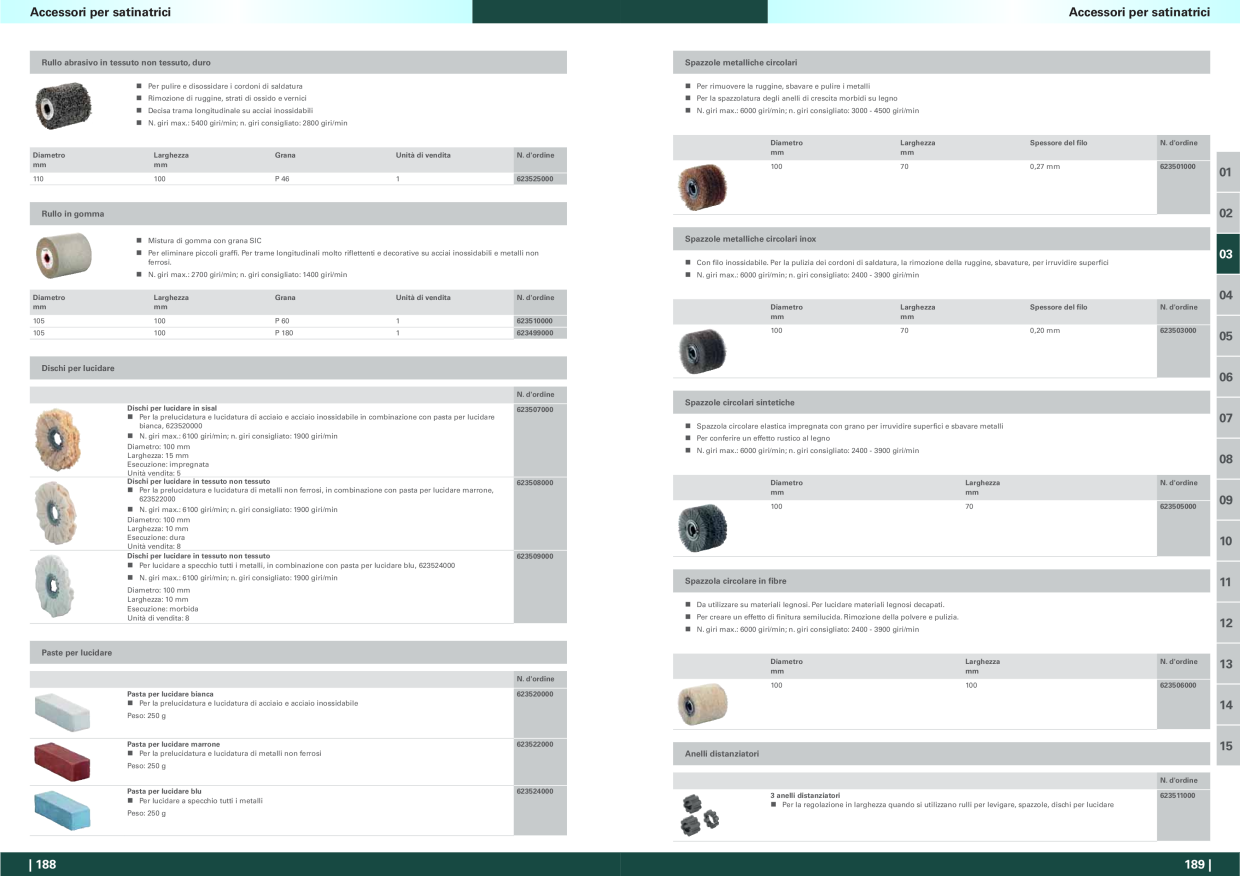The width and height of the screenshot is (1240, 876).
Task: Open chapter tab 07
Action: point(1227,418)
